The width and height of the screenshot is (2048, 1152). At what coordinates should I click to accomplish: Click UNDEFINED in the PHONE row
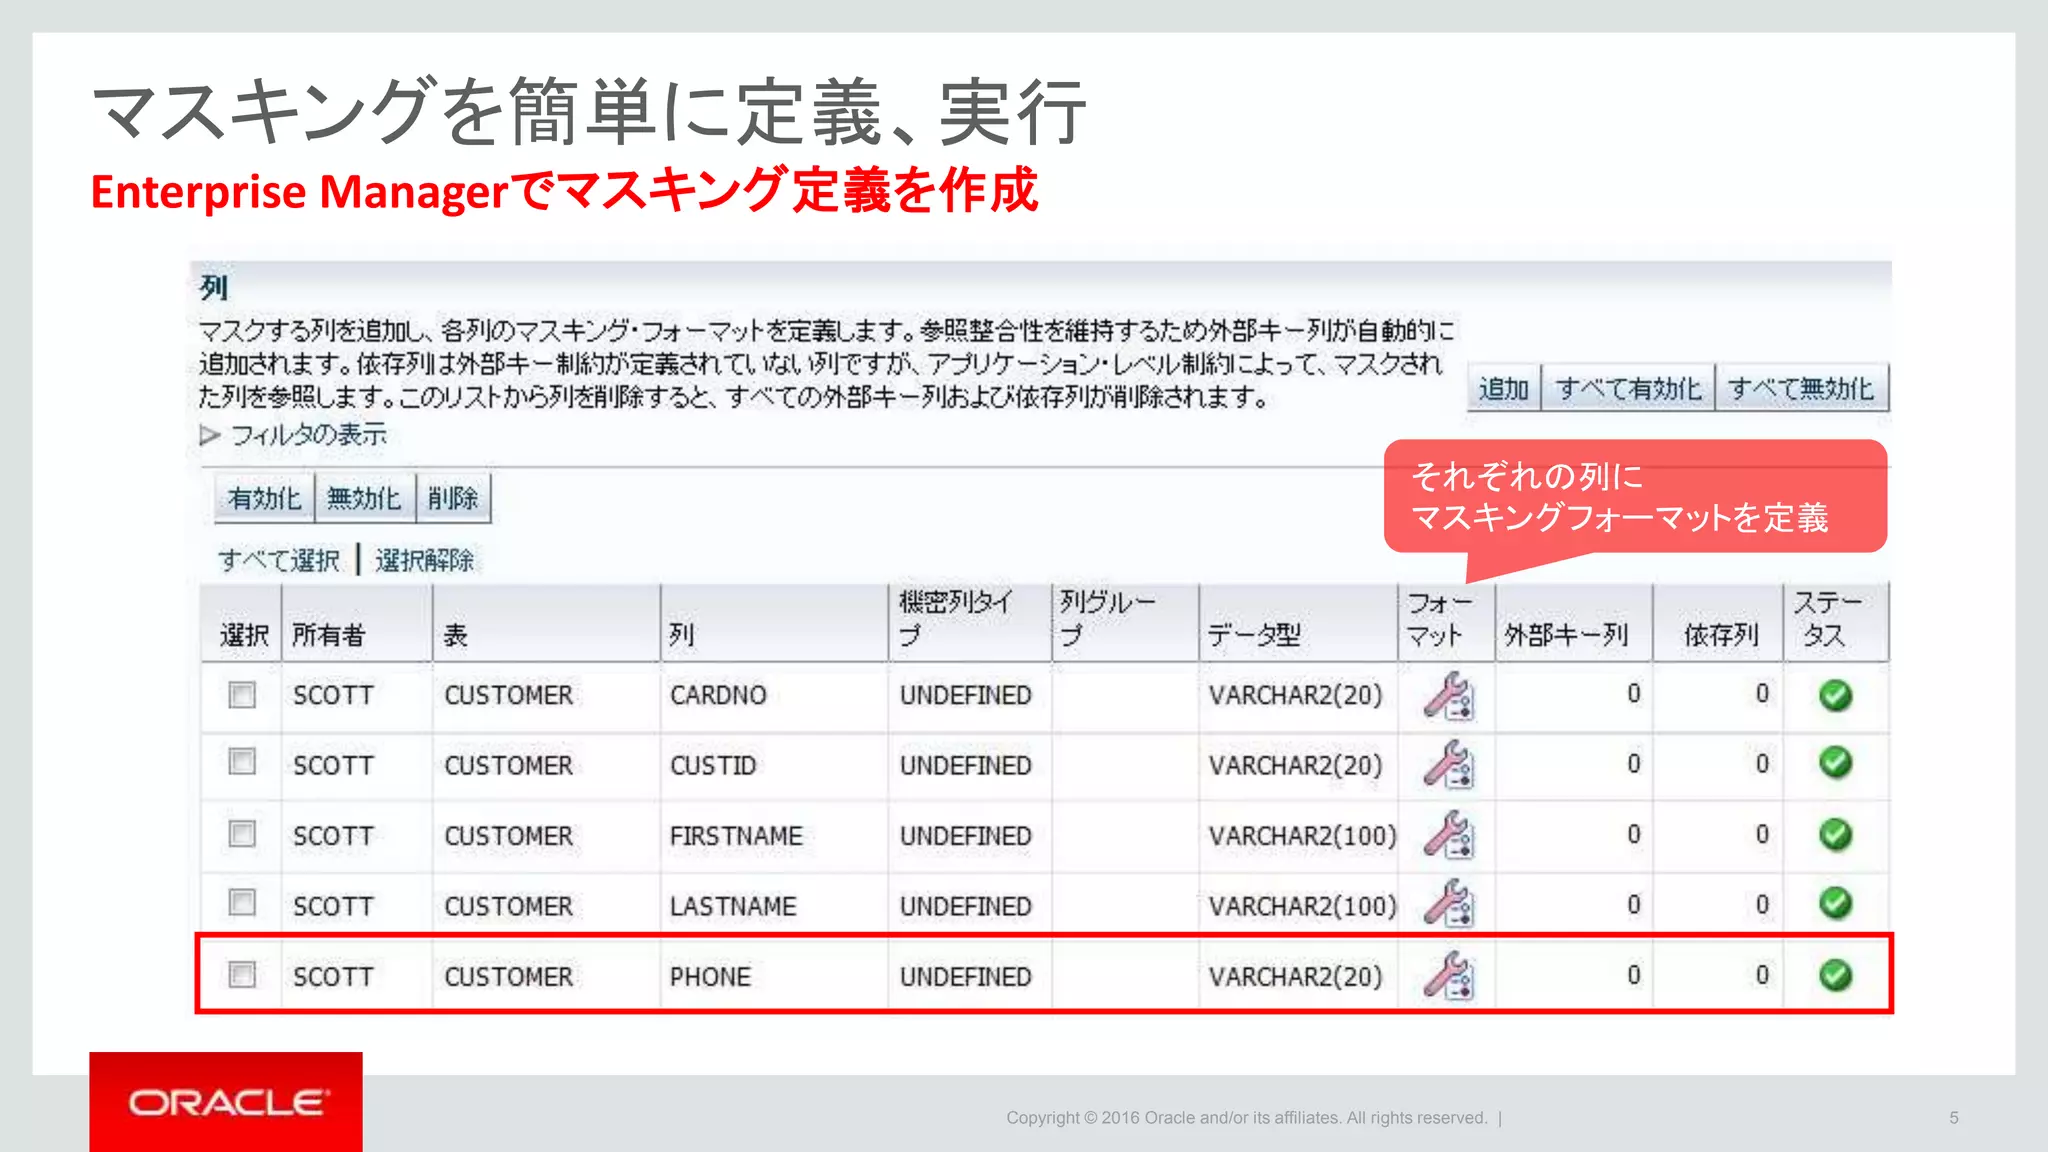(965, 977)
